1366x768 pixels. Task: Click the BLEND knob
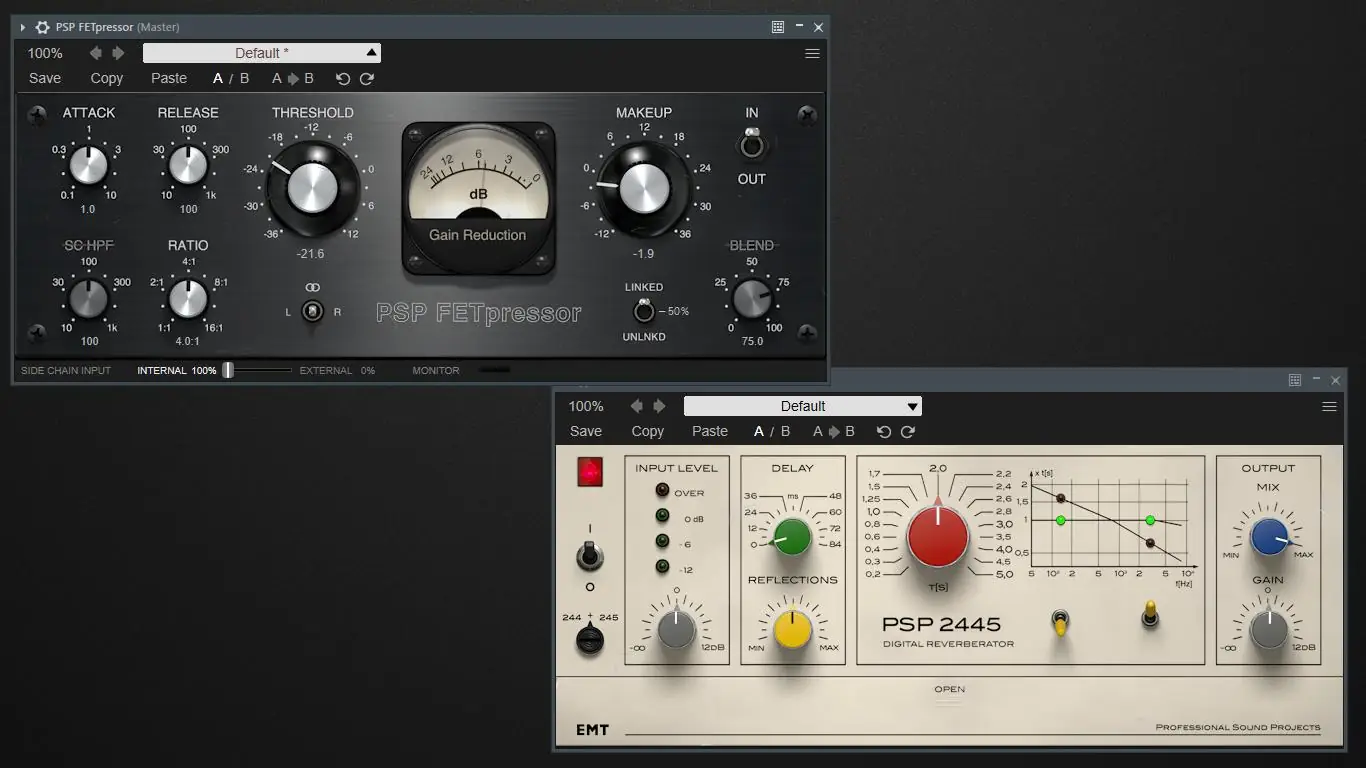pyautogui.click(x=752, y=298)
